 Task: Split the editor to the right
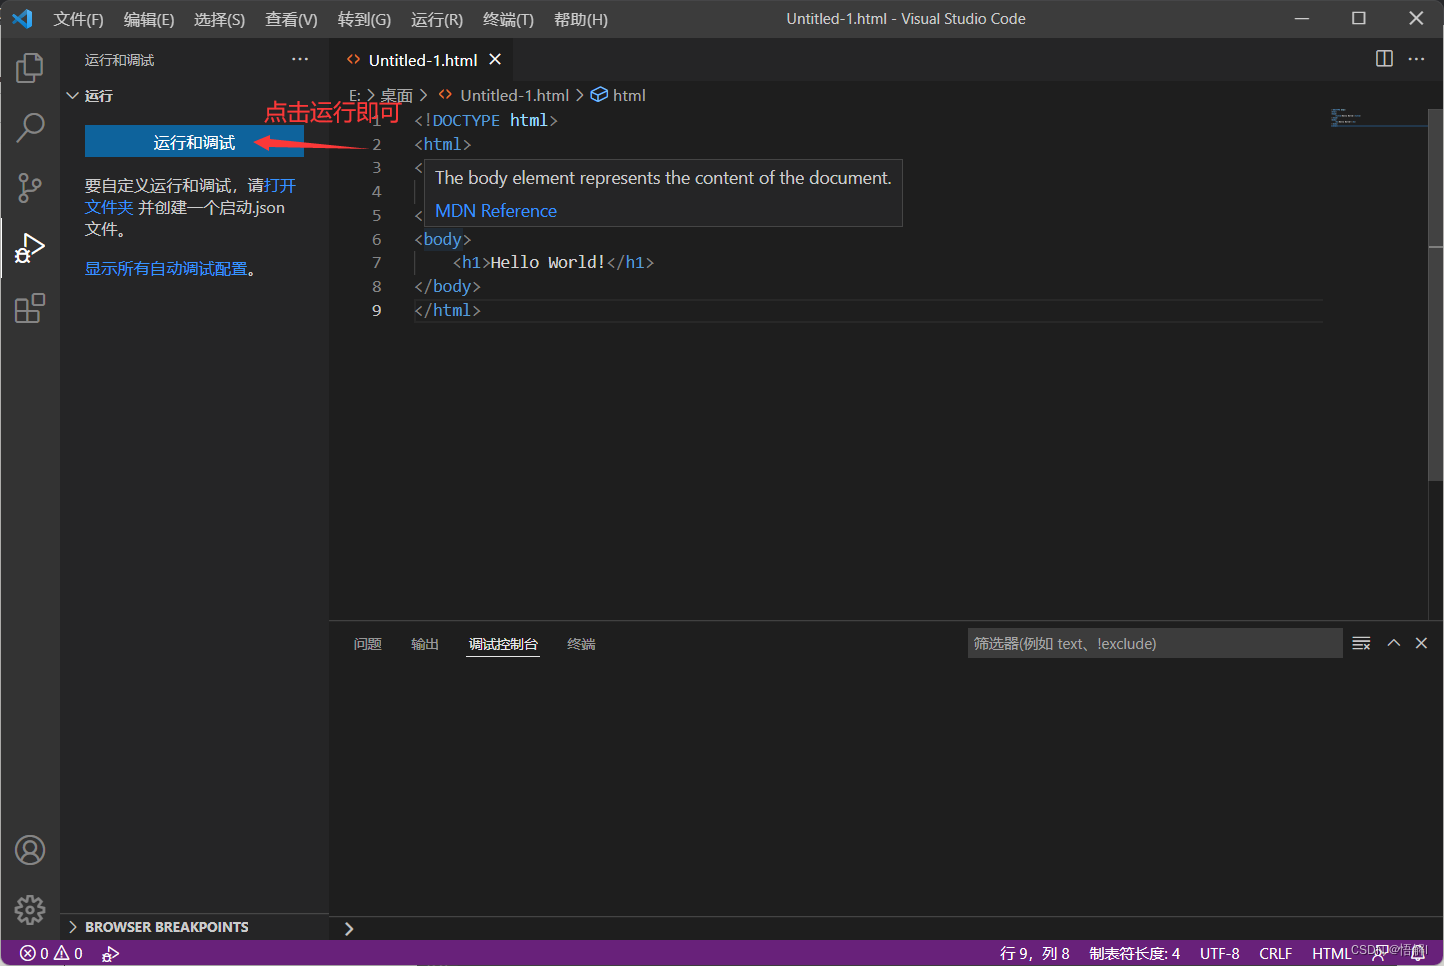click(1384, 59)
